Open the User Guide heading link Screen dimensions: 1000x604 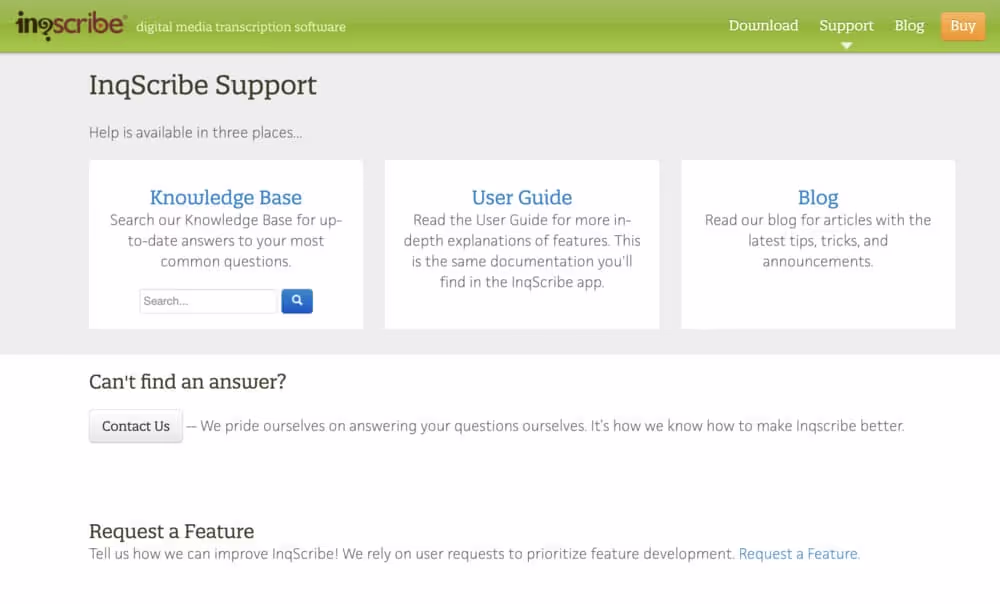[x=522, y=197]
